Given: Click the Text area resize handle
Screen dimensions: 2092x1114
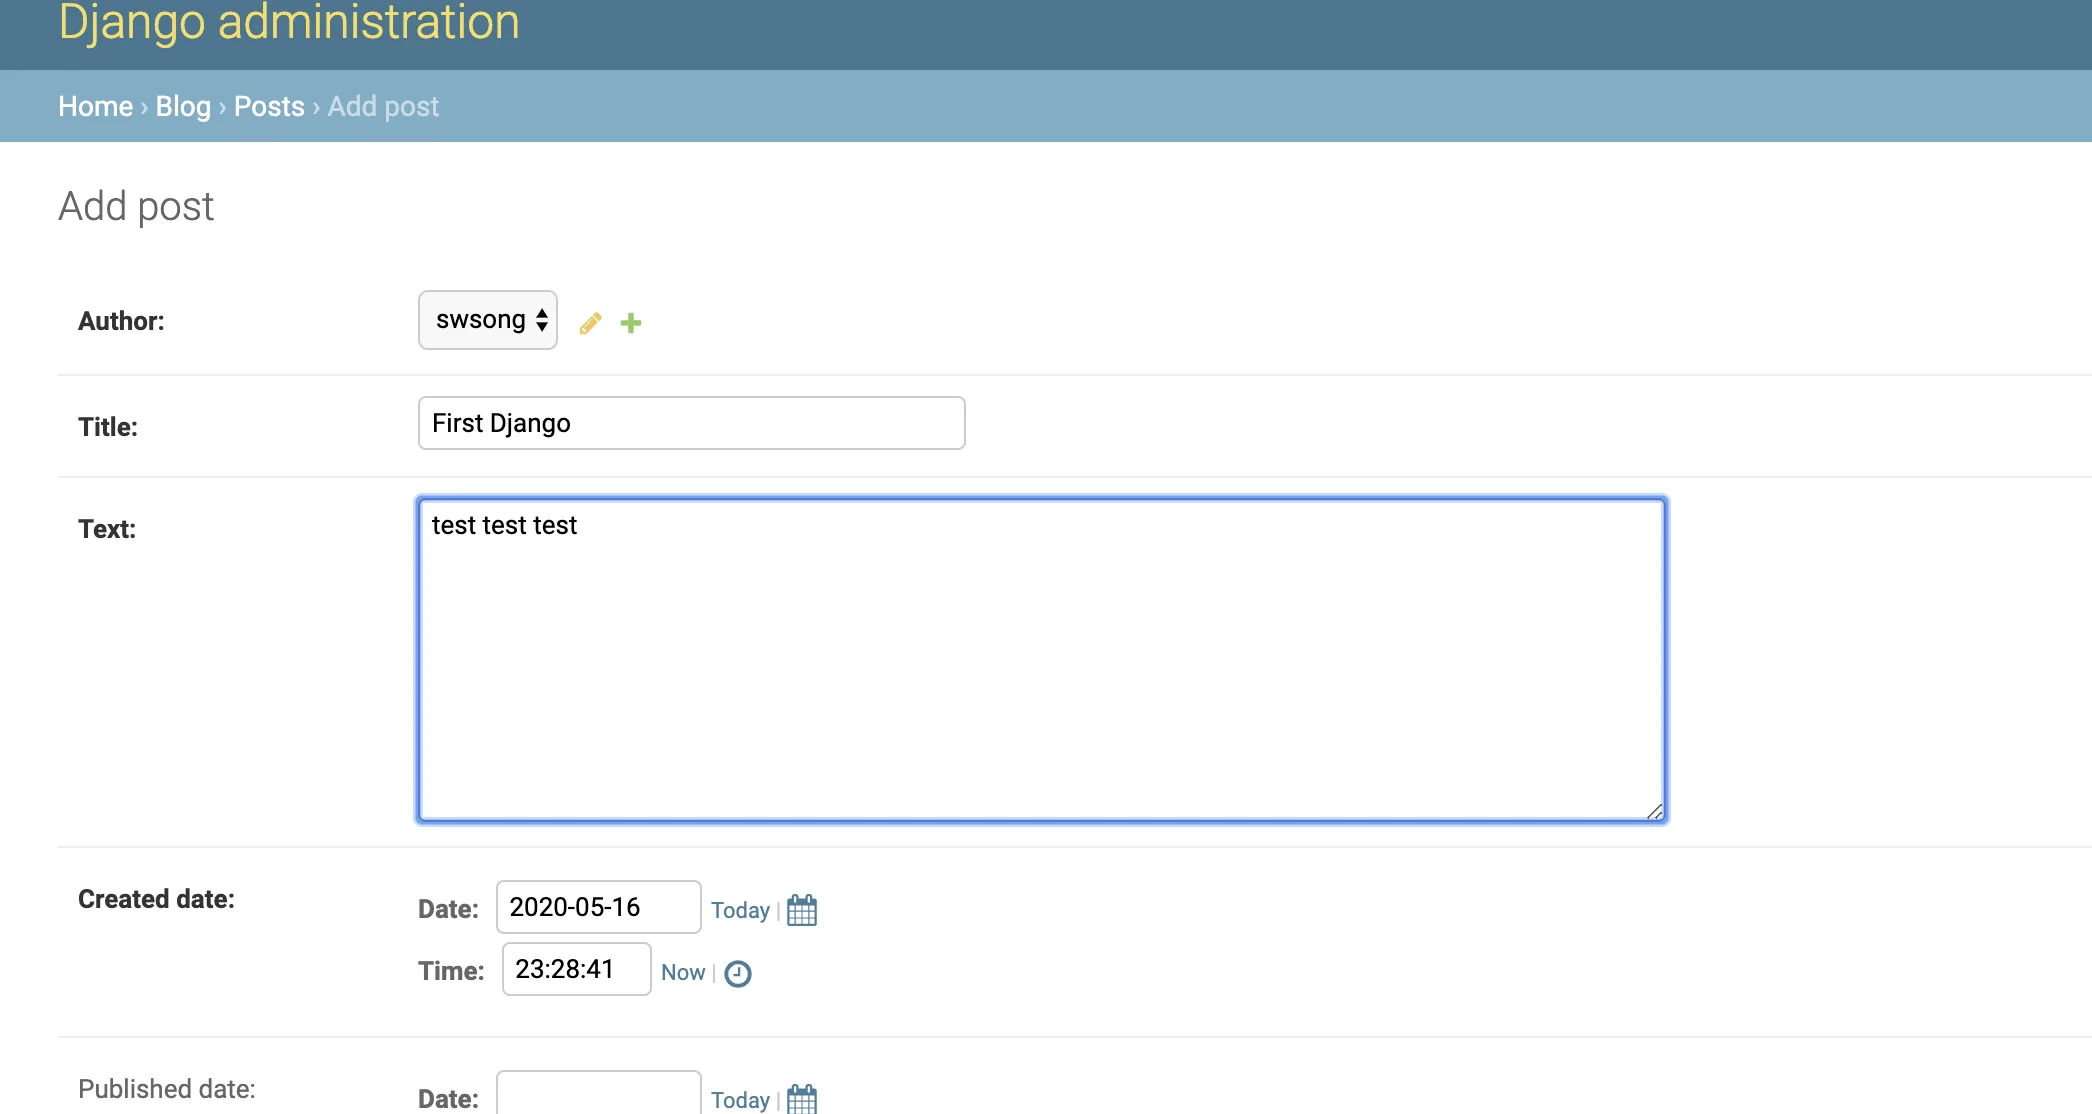Looking at the screenshot, I should [x=1655, y=811].
